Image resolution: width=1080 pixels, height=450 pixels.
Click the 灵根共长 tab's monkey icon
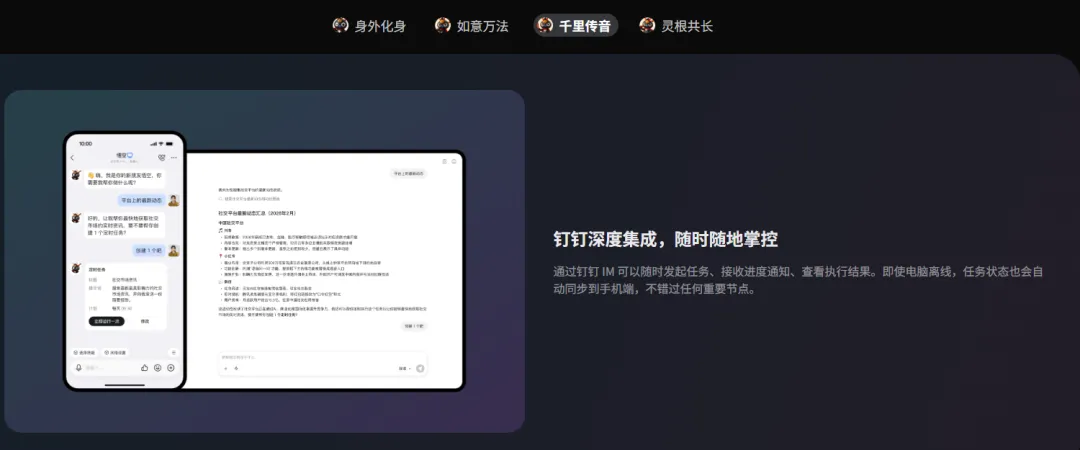pos(647,25)
